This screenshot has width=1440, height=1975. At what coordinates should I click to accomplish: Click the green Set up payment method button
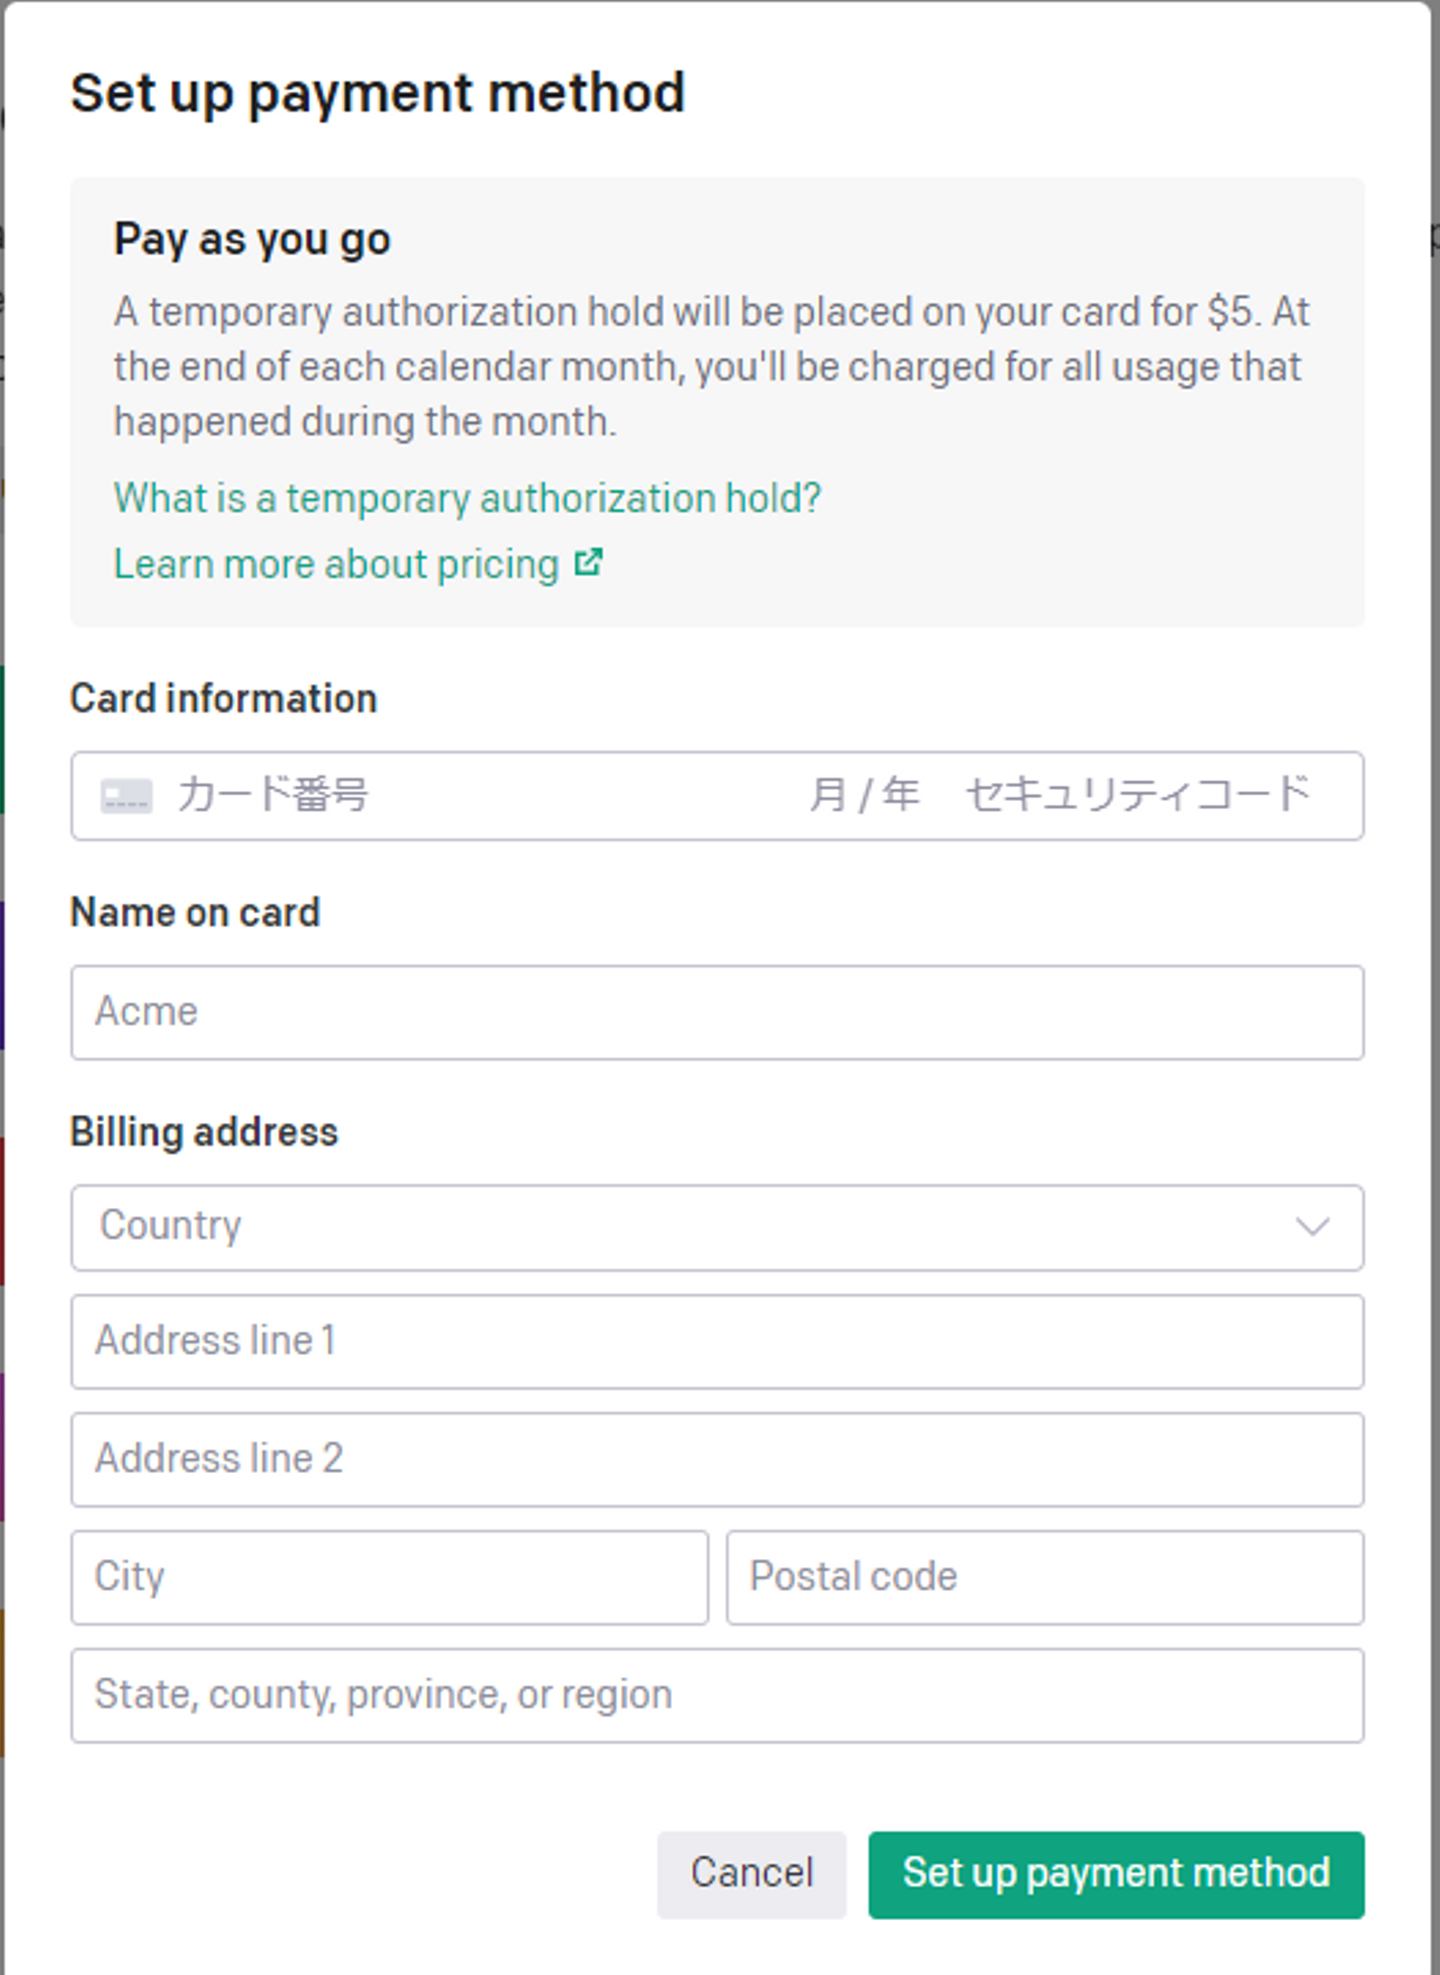[x=1115, y=1874]
